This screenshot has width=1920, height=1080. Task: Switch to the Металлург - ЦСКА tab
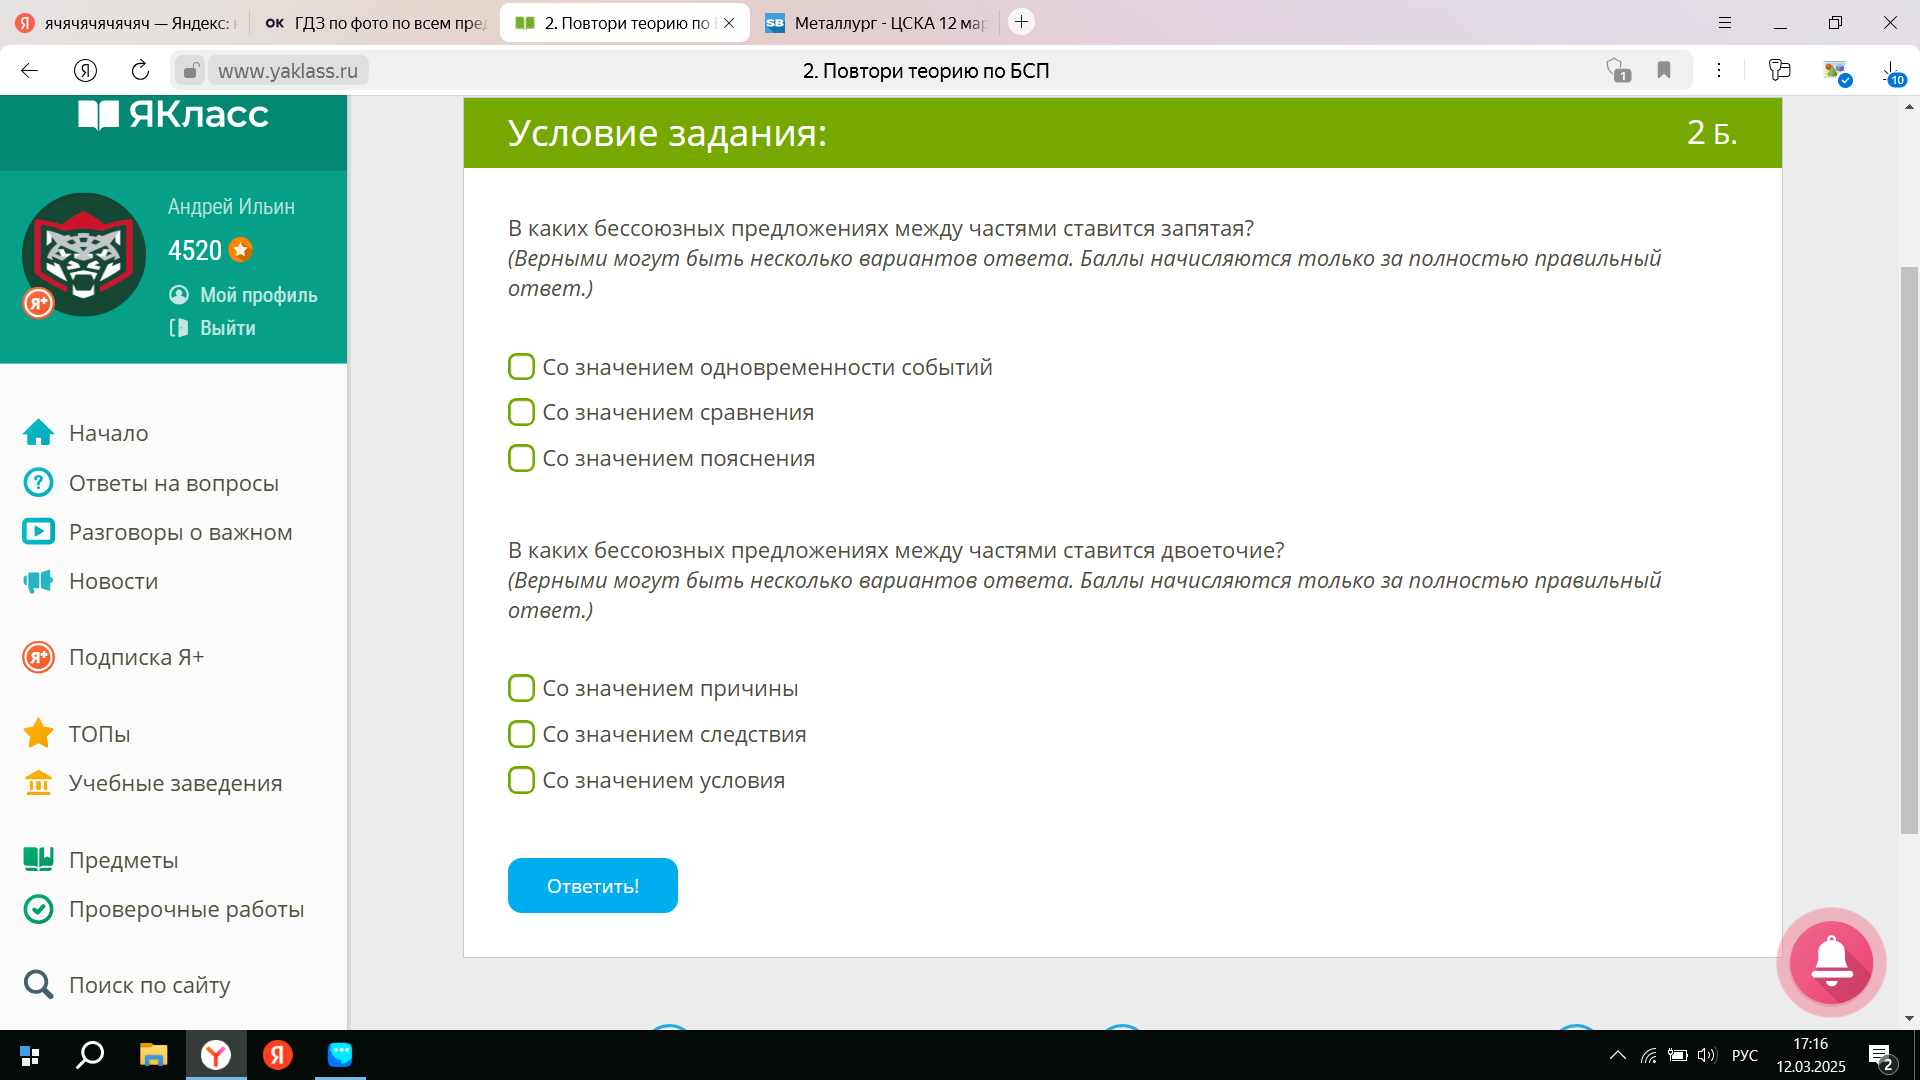click(876, 22)
